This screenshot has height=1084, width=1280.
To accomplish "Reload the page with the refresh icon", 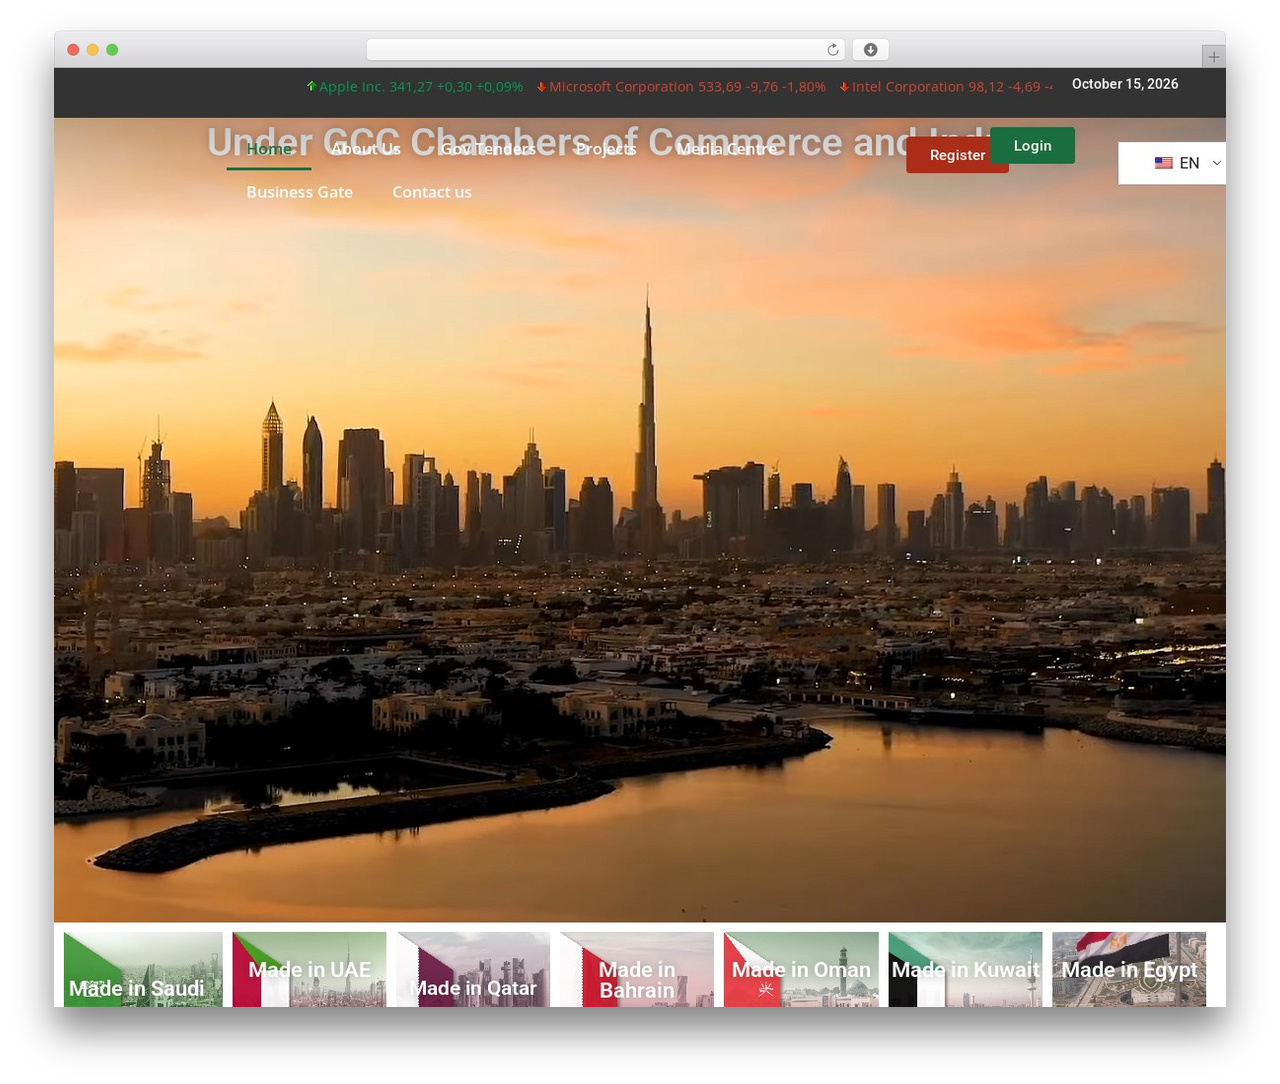I will click(x=833, y=50).
